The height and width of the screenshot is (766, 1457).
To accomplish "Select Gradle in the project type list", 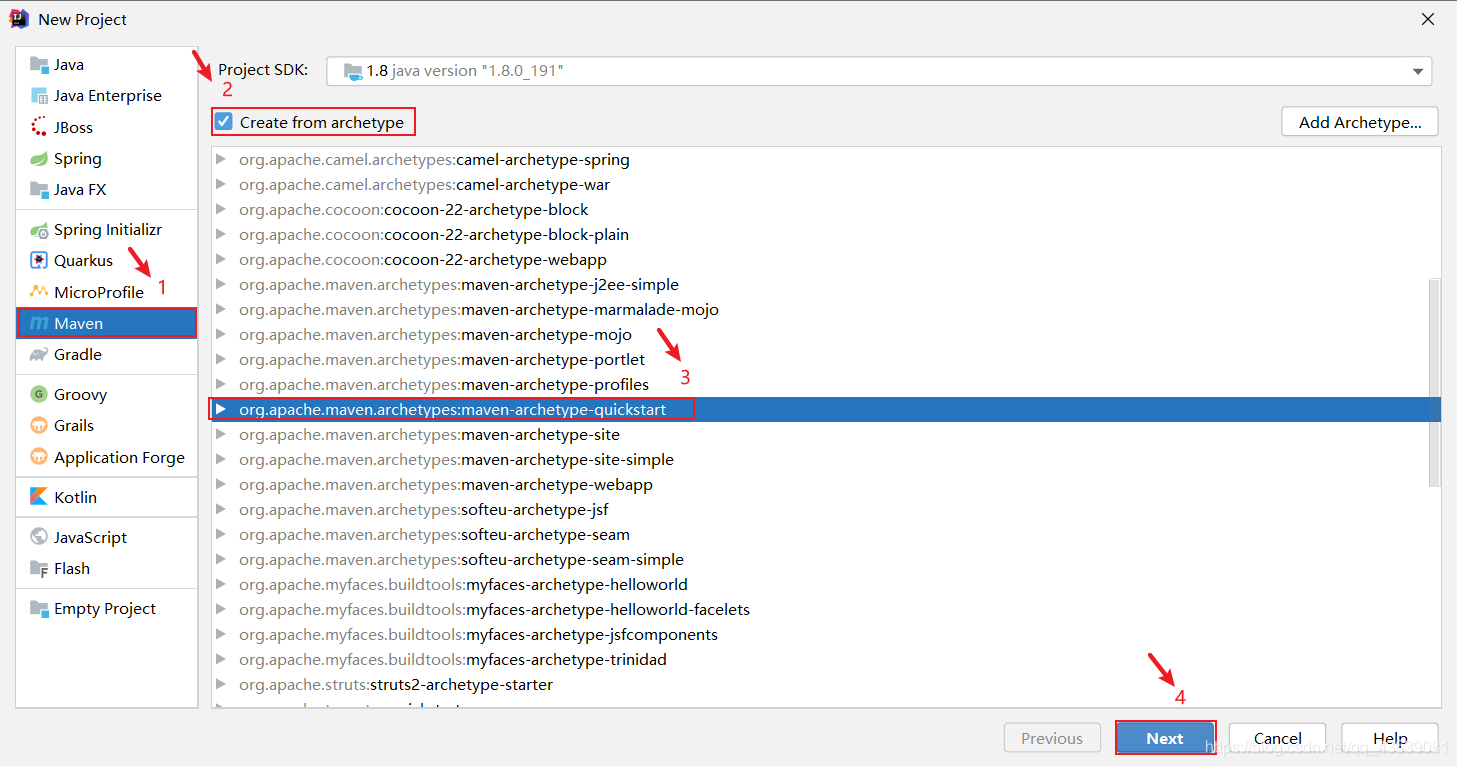I will [107, 355].
